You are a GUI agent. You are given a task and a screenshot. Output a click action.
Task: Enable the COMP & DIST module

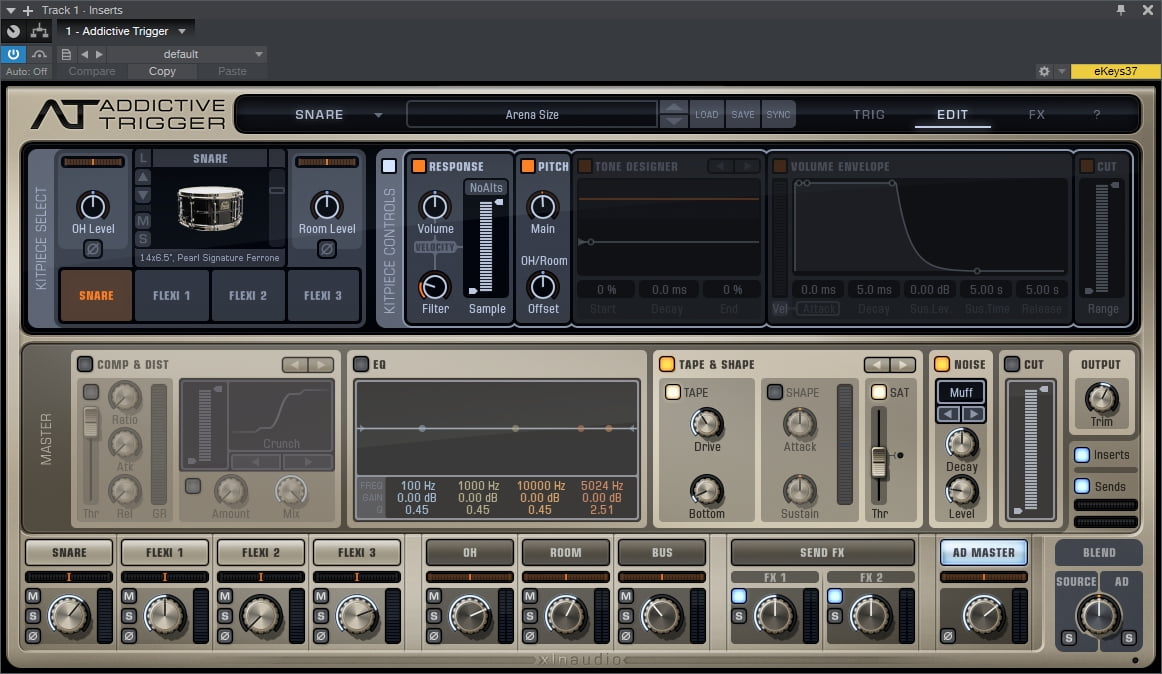pos(85,364)
